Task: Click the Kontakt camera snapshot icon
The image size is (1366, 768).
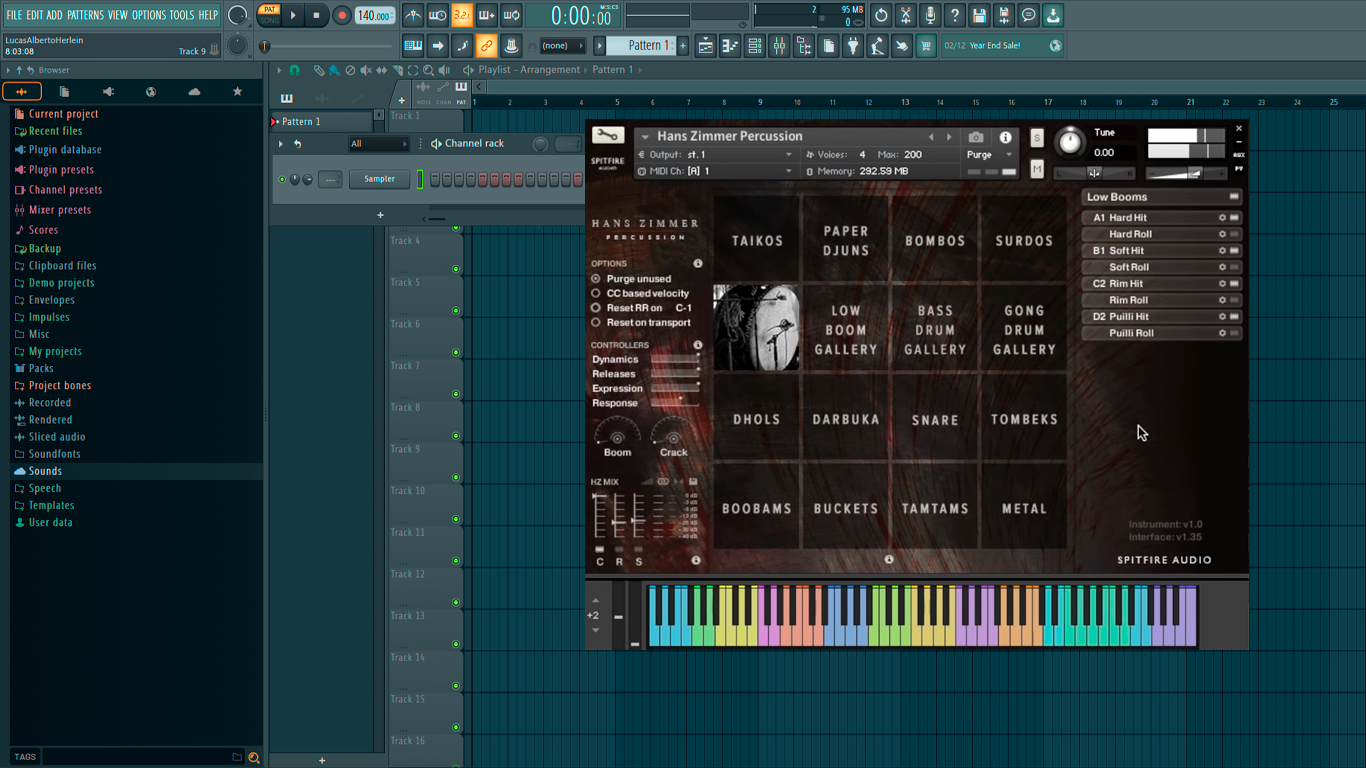Action: [976, 137]
